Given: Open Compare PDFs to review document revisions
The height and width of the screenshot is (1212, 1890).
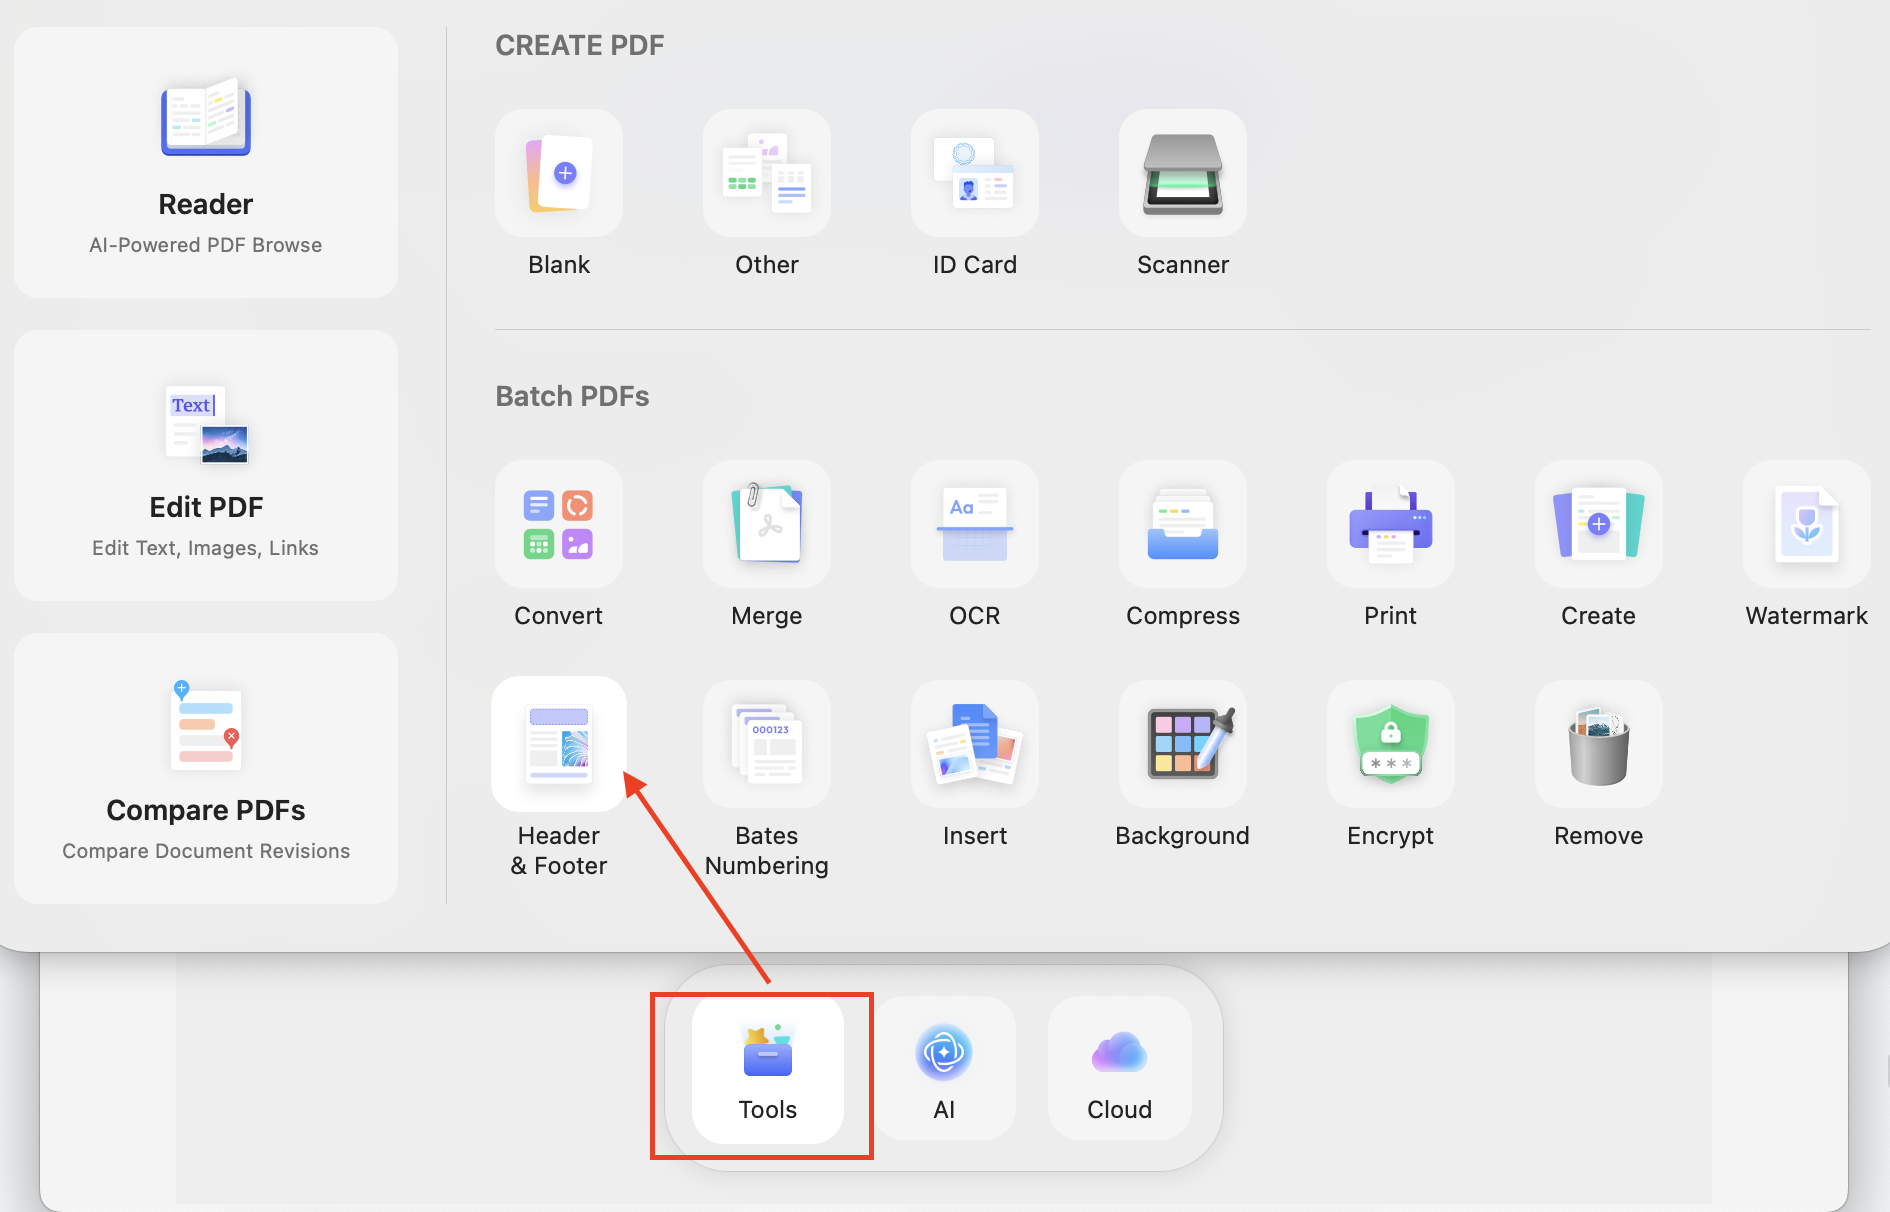Looking at the screenshot, I should (205, 768).
